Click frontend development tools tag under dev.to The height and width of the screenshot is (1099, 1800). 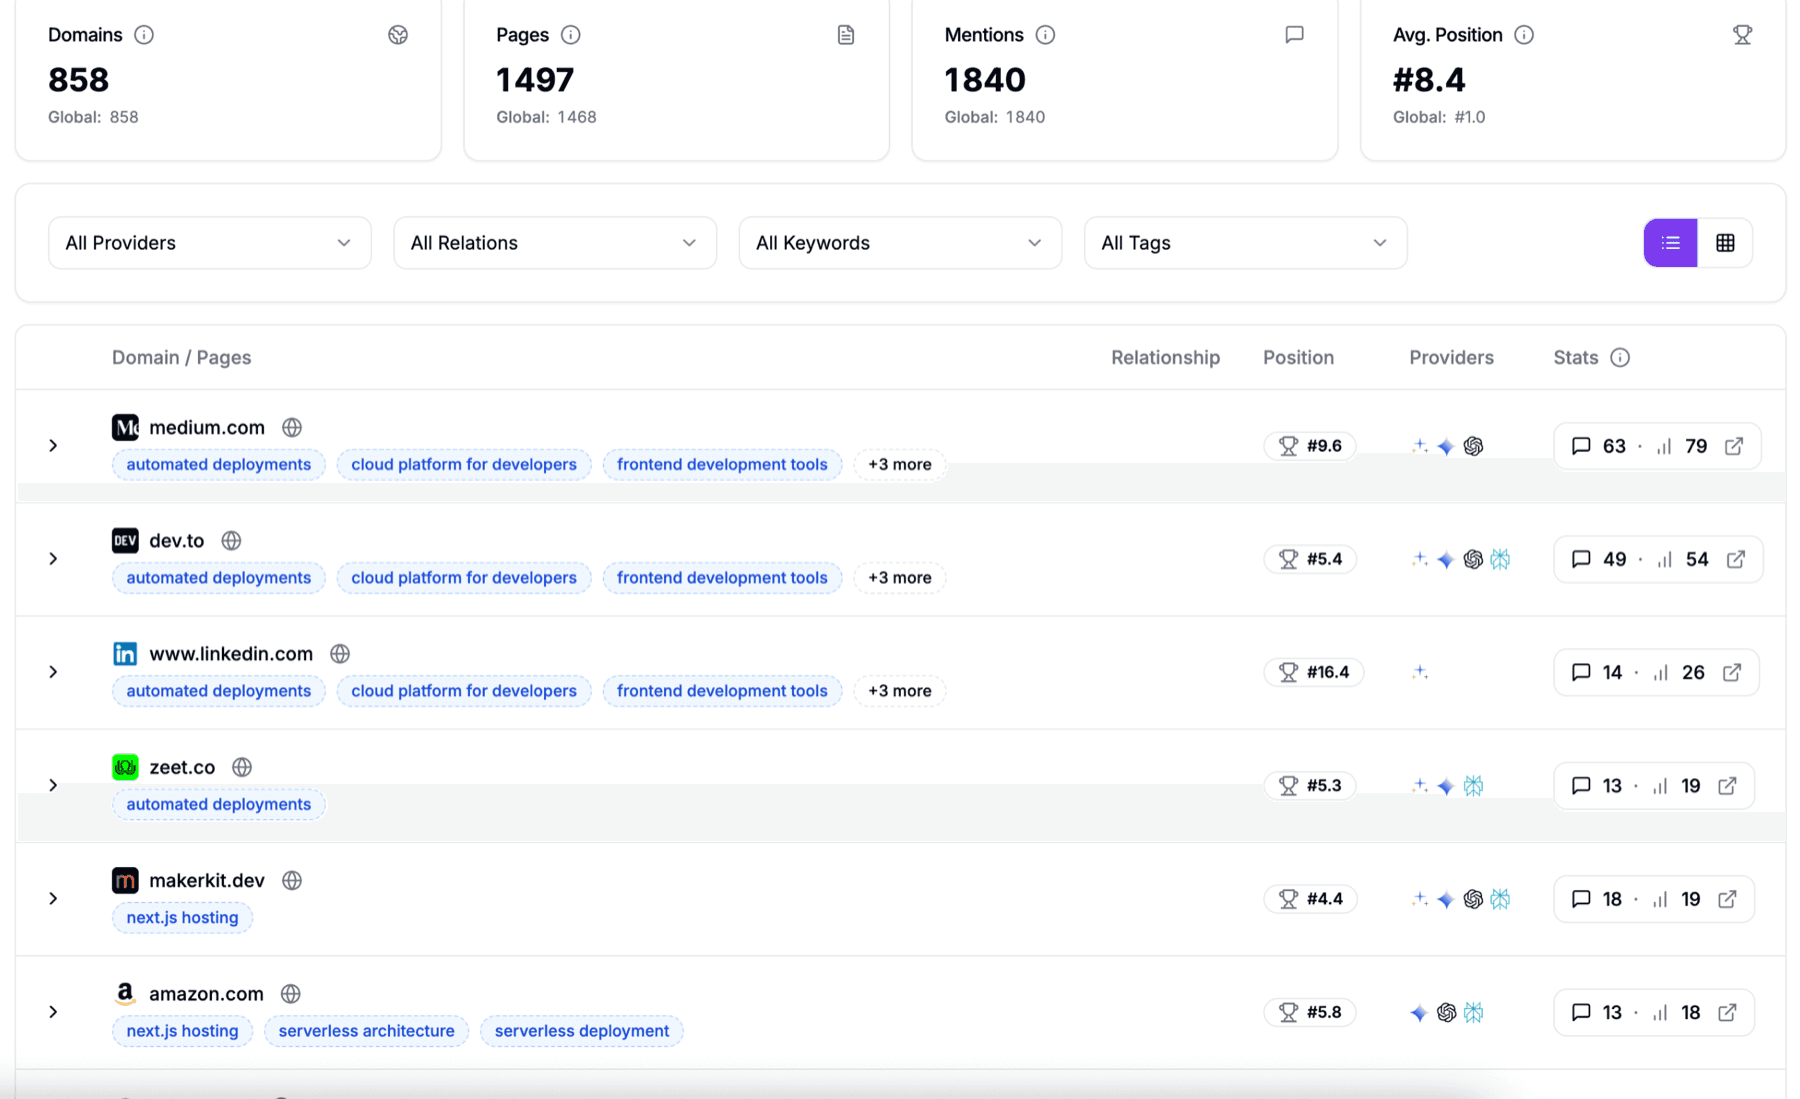722,577
